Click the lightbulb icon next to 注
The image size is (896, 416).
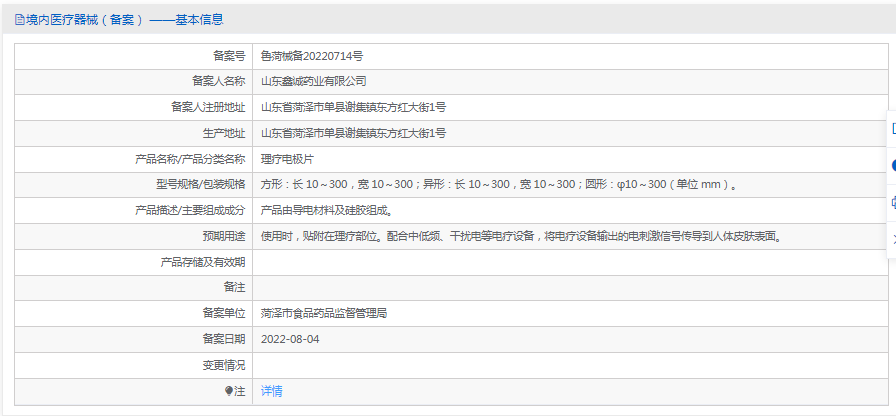pos(229,391)
